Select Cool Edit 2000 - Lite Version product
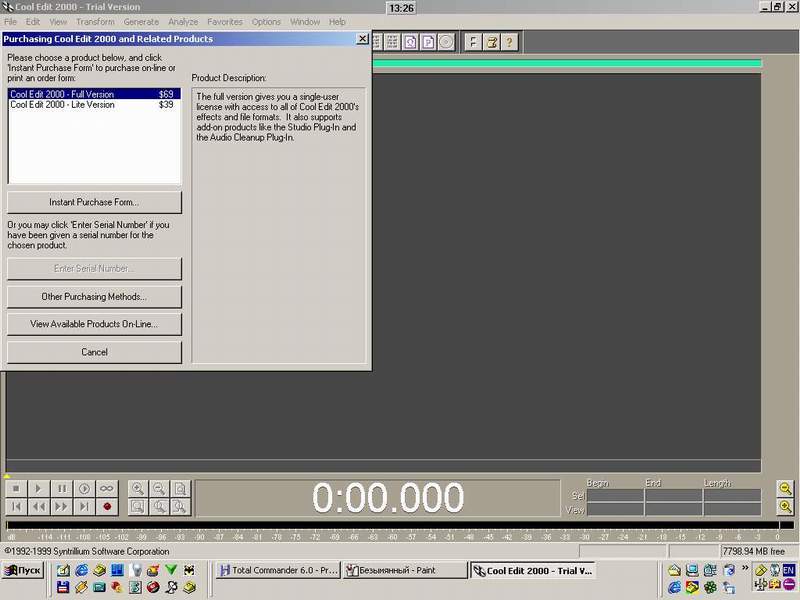The image size is (800, 600). [x=94, y=105]
